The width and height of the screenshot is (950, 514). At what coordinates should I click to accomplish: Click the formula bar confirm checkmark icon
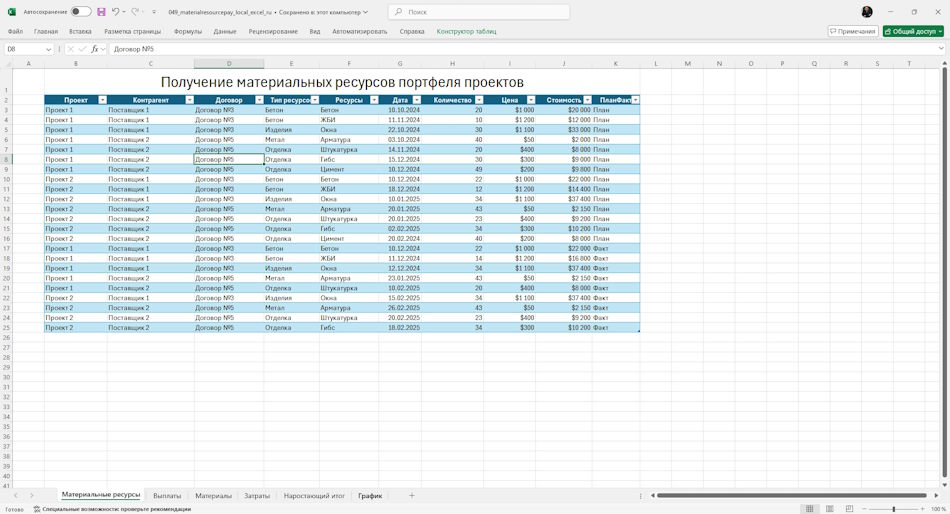[x=82, y=49]
